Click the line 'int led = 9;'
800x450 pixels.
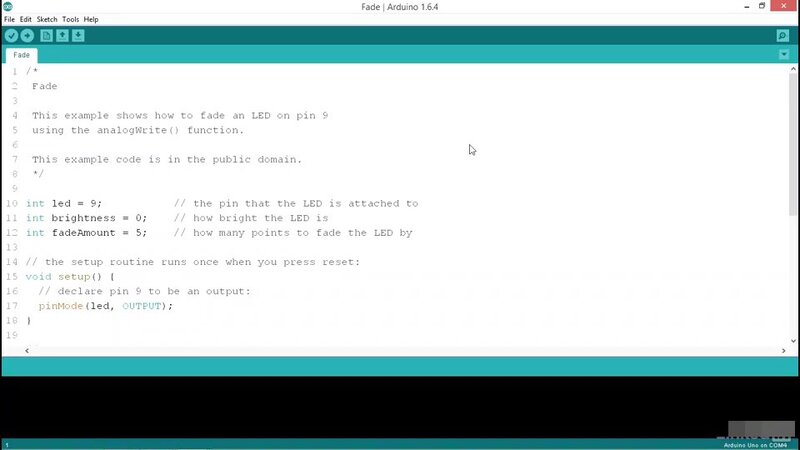(x=64, y=204)
